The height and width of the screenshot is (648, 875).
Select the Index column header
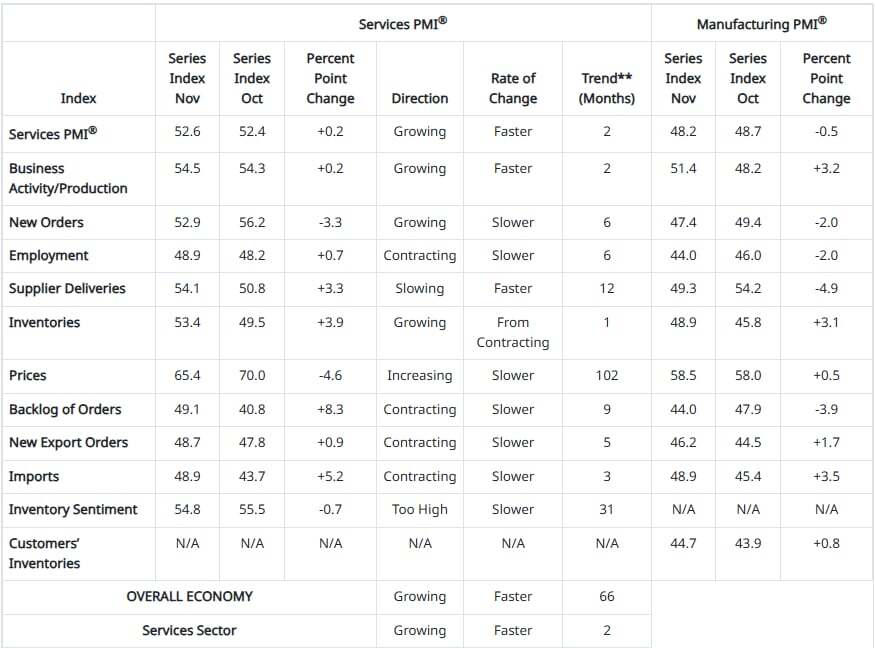pyautogui.click(x=78, y=98)
